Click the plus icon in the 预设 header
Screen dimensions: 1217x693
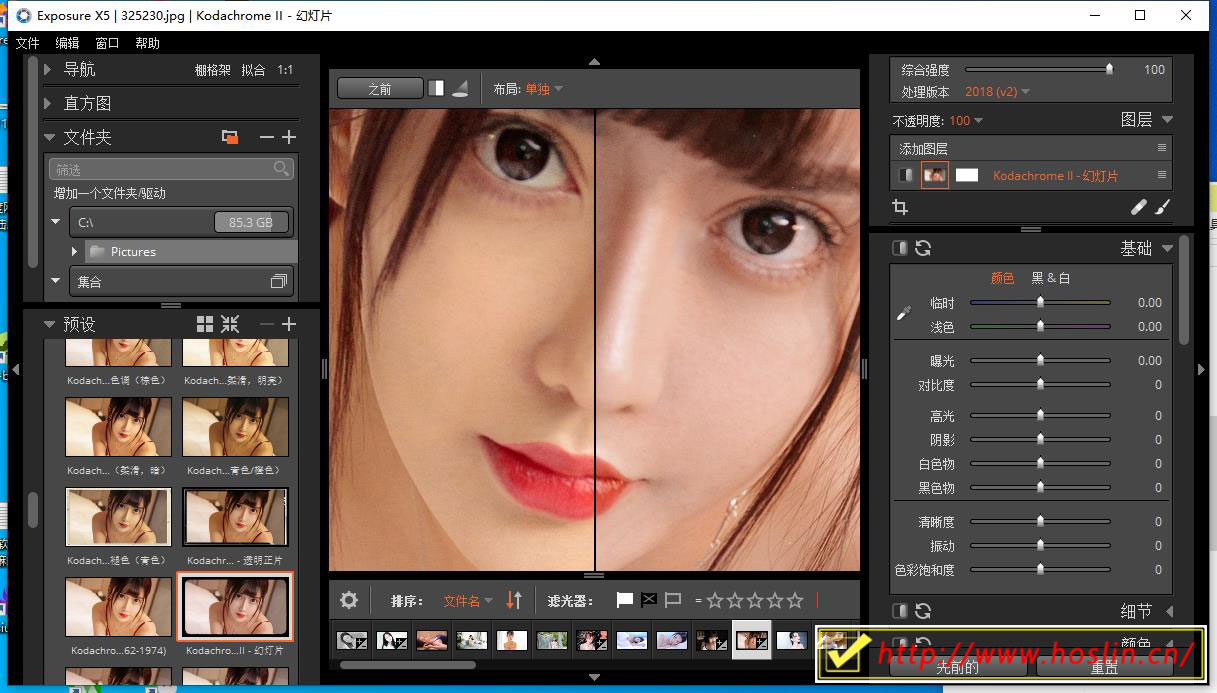coord(289,324)
